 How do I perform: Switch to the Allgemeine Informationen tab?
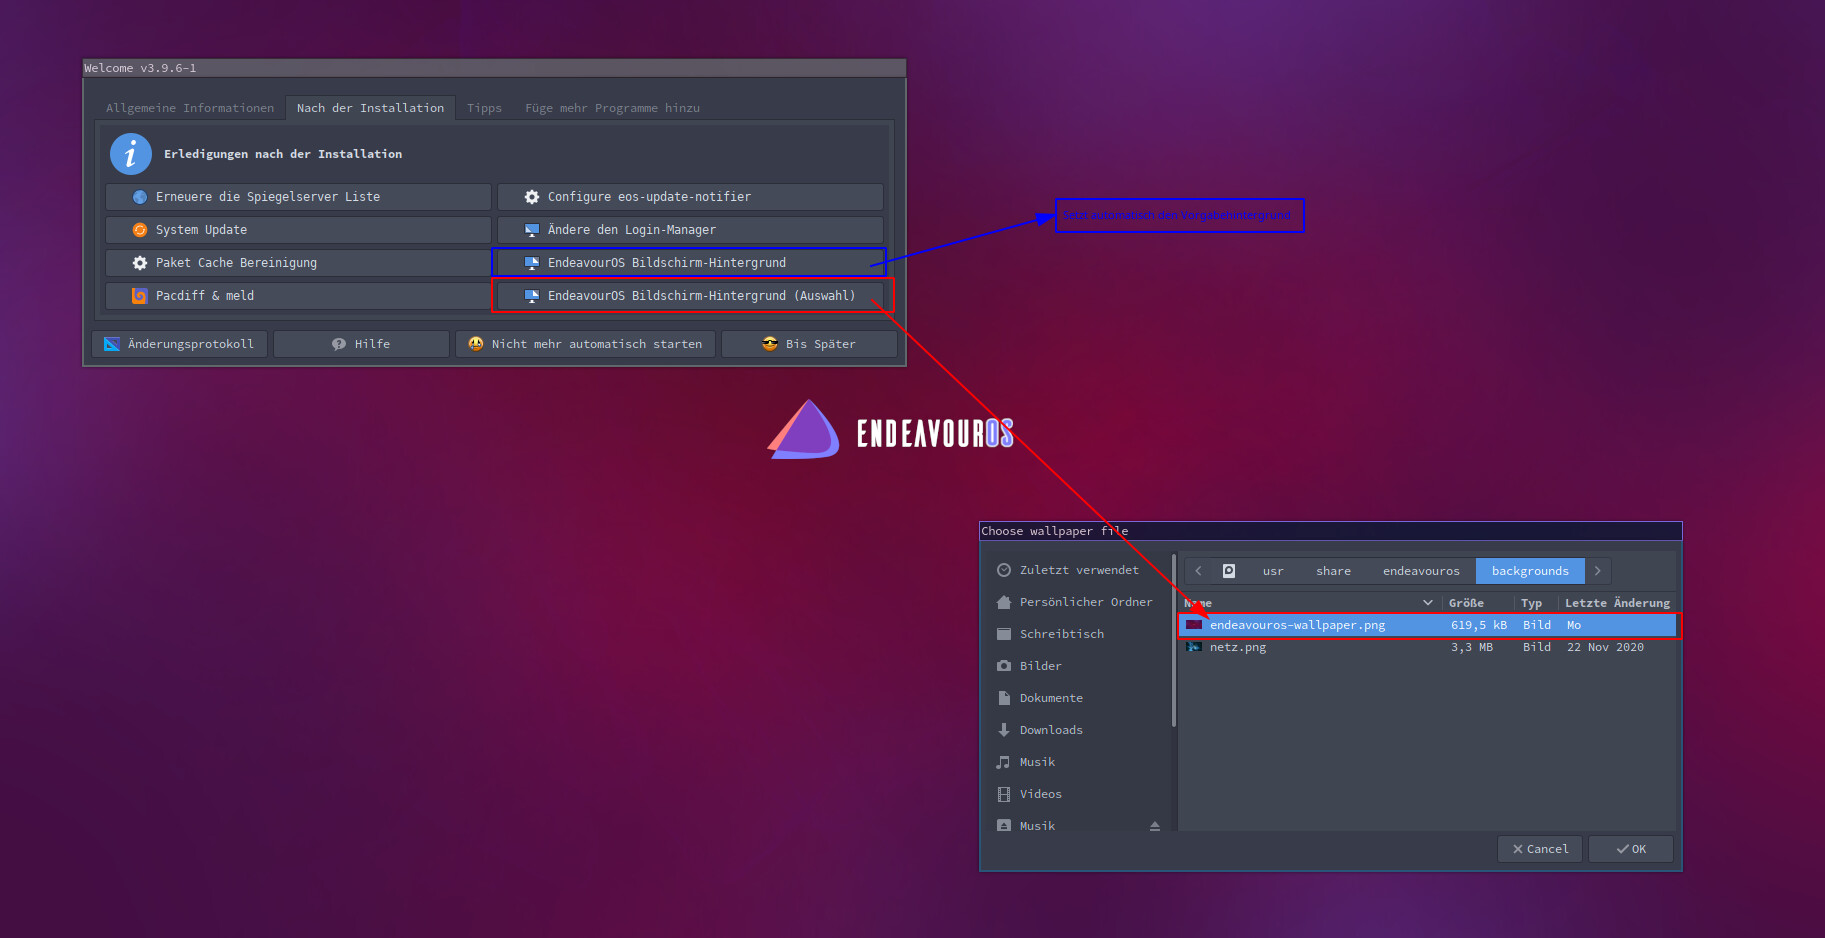click(x=190, y=108)
